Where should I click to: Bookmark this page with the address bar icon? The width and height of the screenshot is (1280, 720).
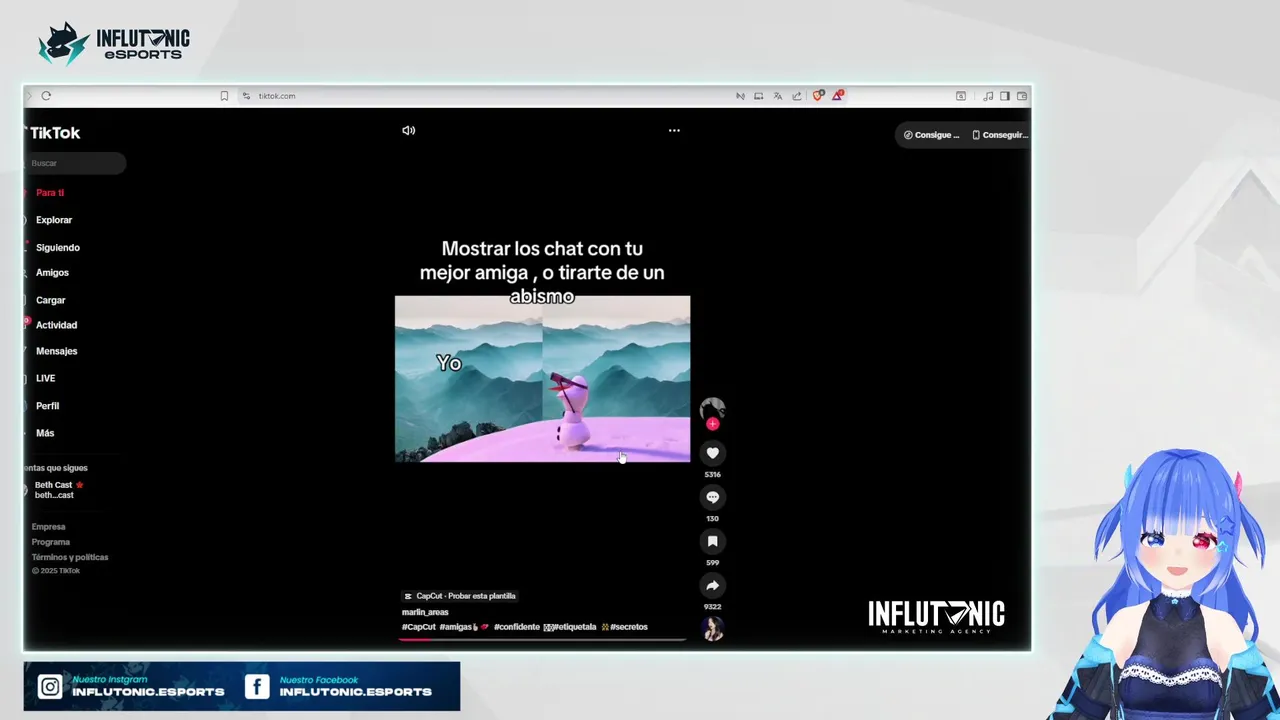[x=224, y=96]
